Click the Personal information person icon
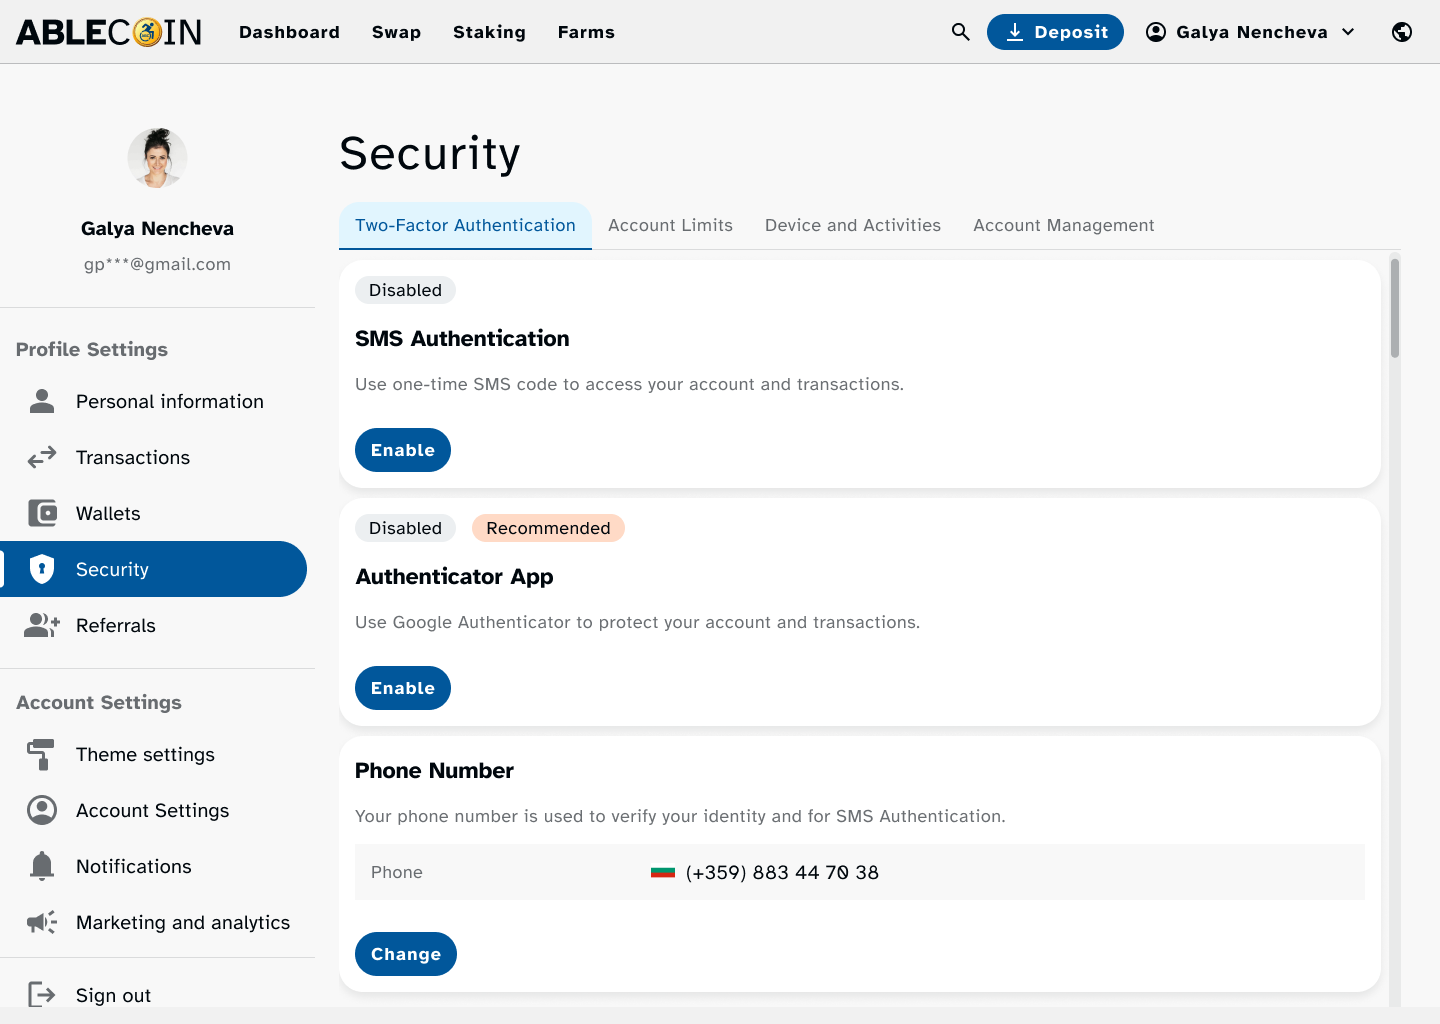This screenshot has height=1024, width=1440. [42, 401]
